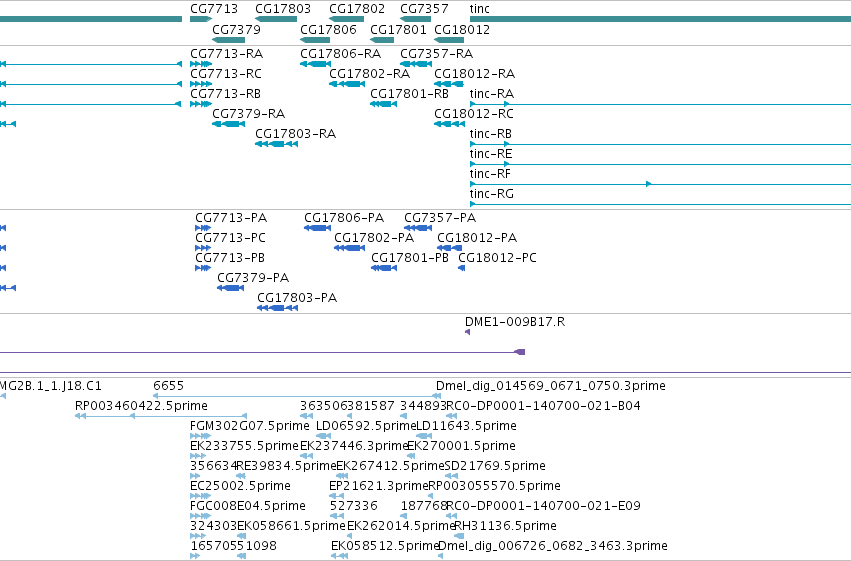Select transcript tinc-RB
Viewport: 851px width, 561px height.
[491, 134]
